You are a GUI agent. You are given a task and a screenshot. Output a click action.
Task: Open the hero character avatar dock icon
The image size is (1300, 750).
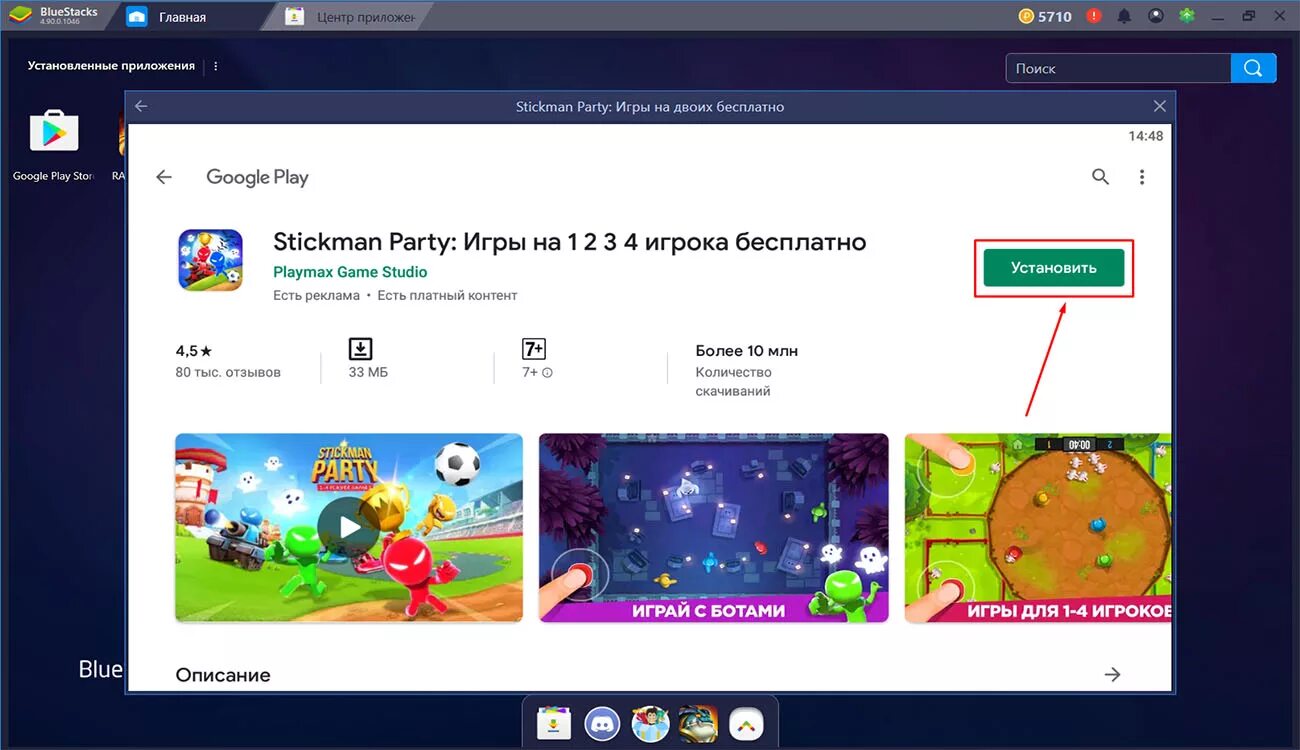click(x=650, y=723)
